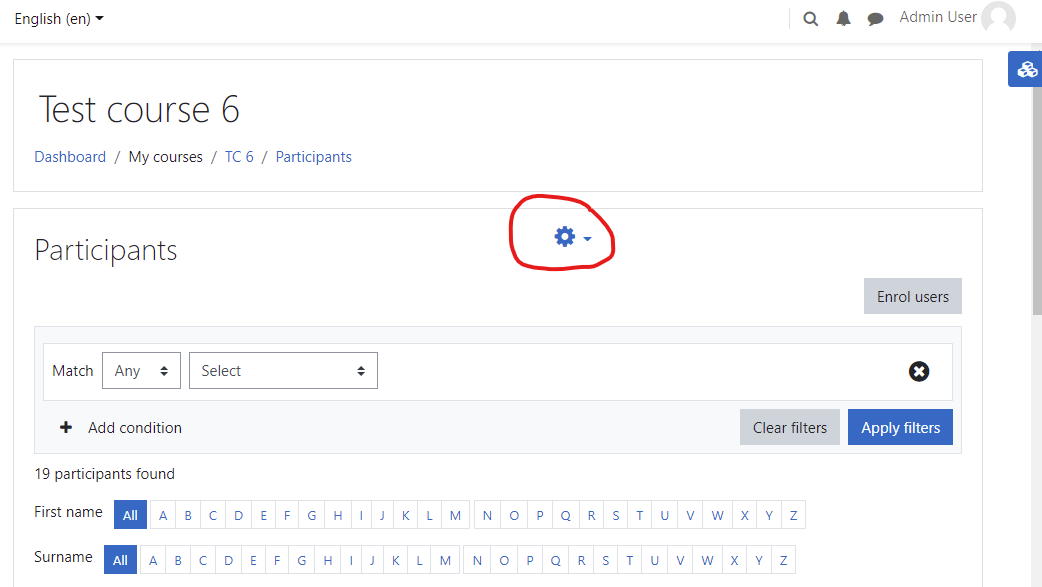This screenshot has width=1042, height=587.
Task: Filter First name by letter T
Action: [639, 515]
